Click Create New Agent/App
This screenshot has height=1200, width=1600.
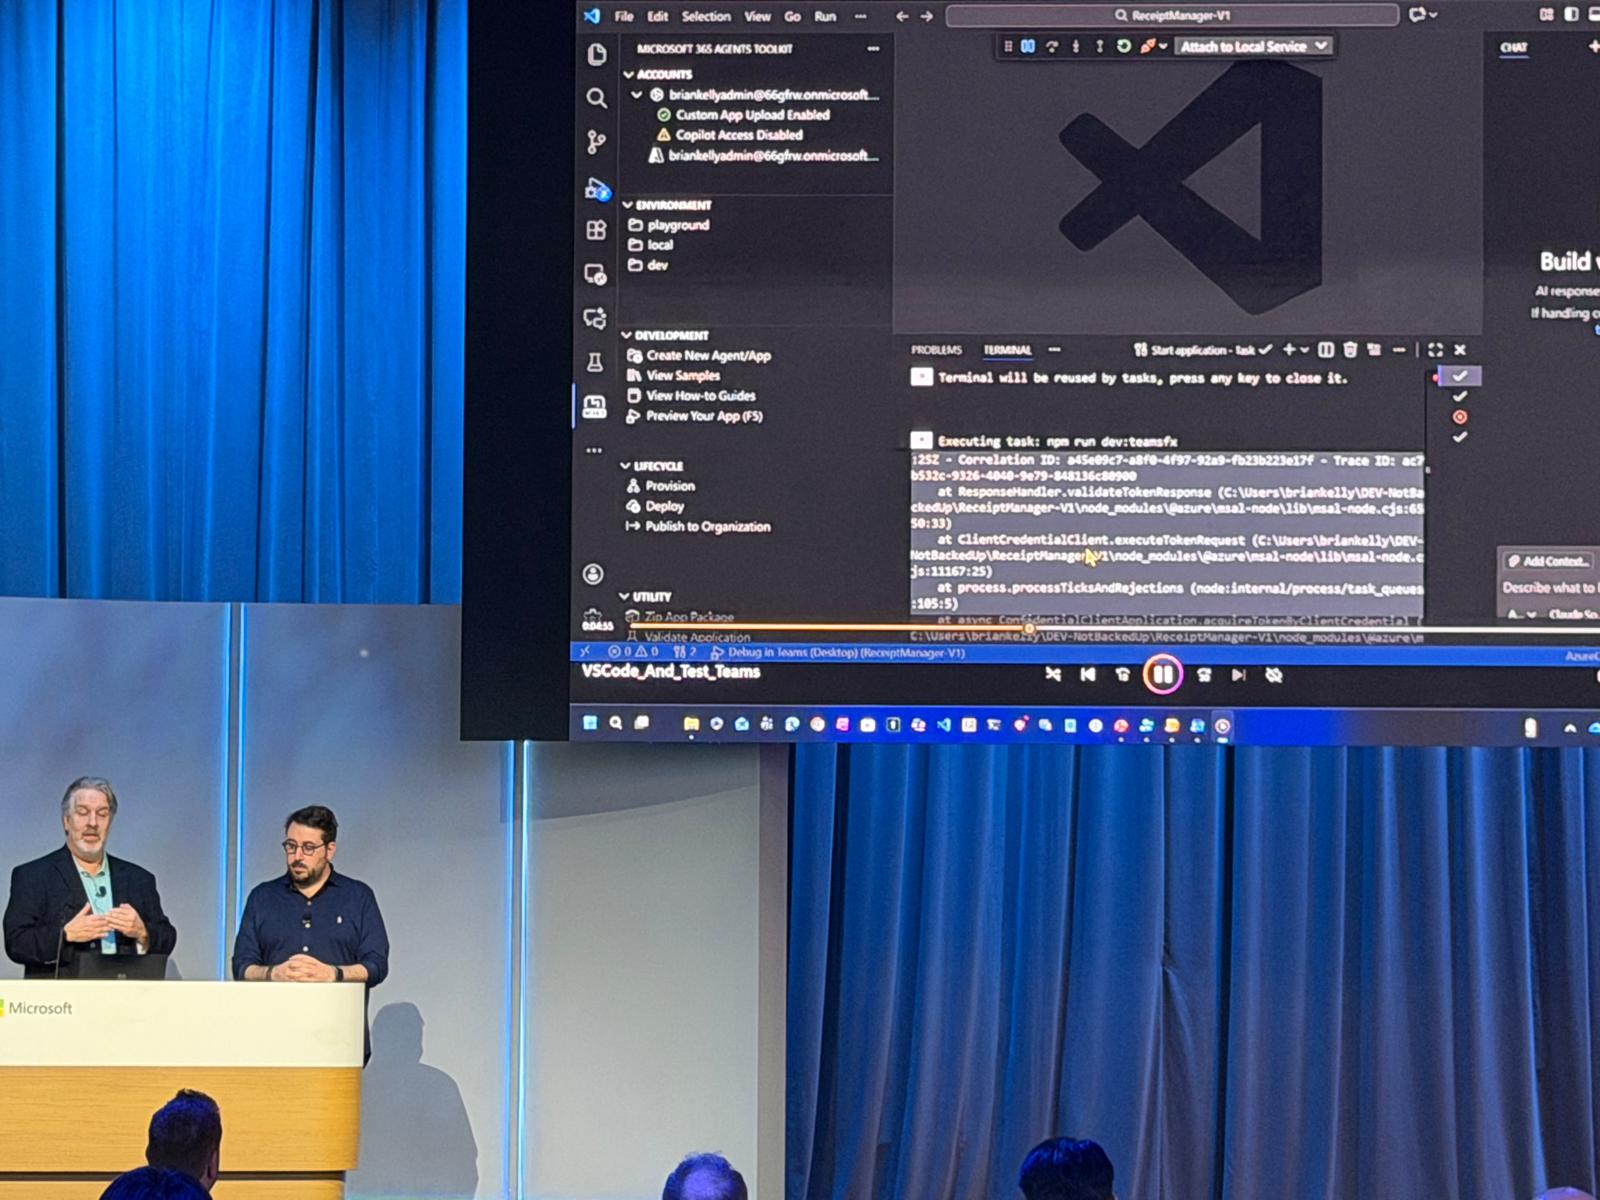(708, 356)
